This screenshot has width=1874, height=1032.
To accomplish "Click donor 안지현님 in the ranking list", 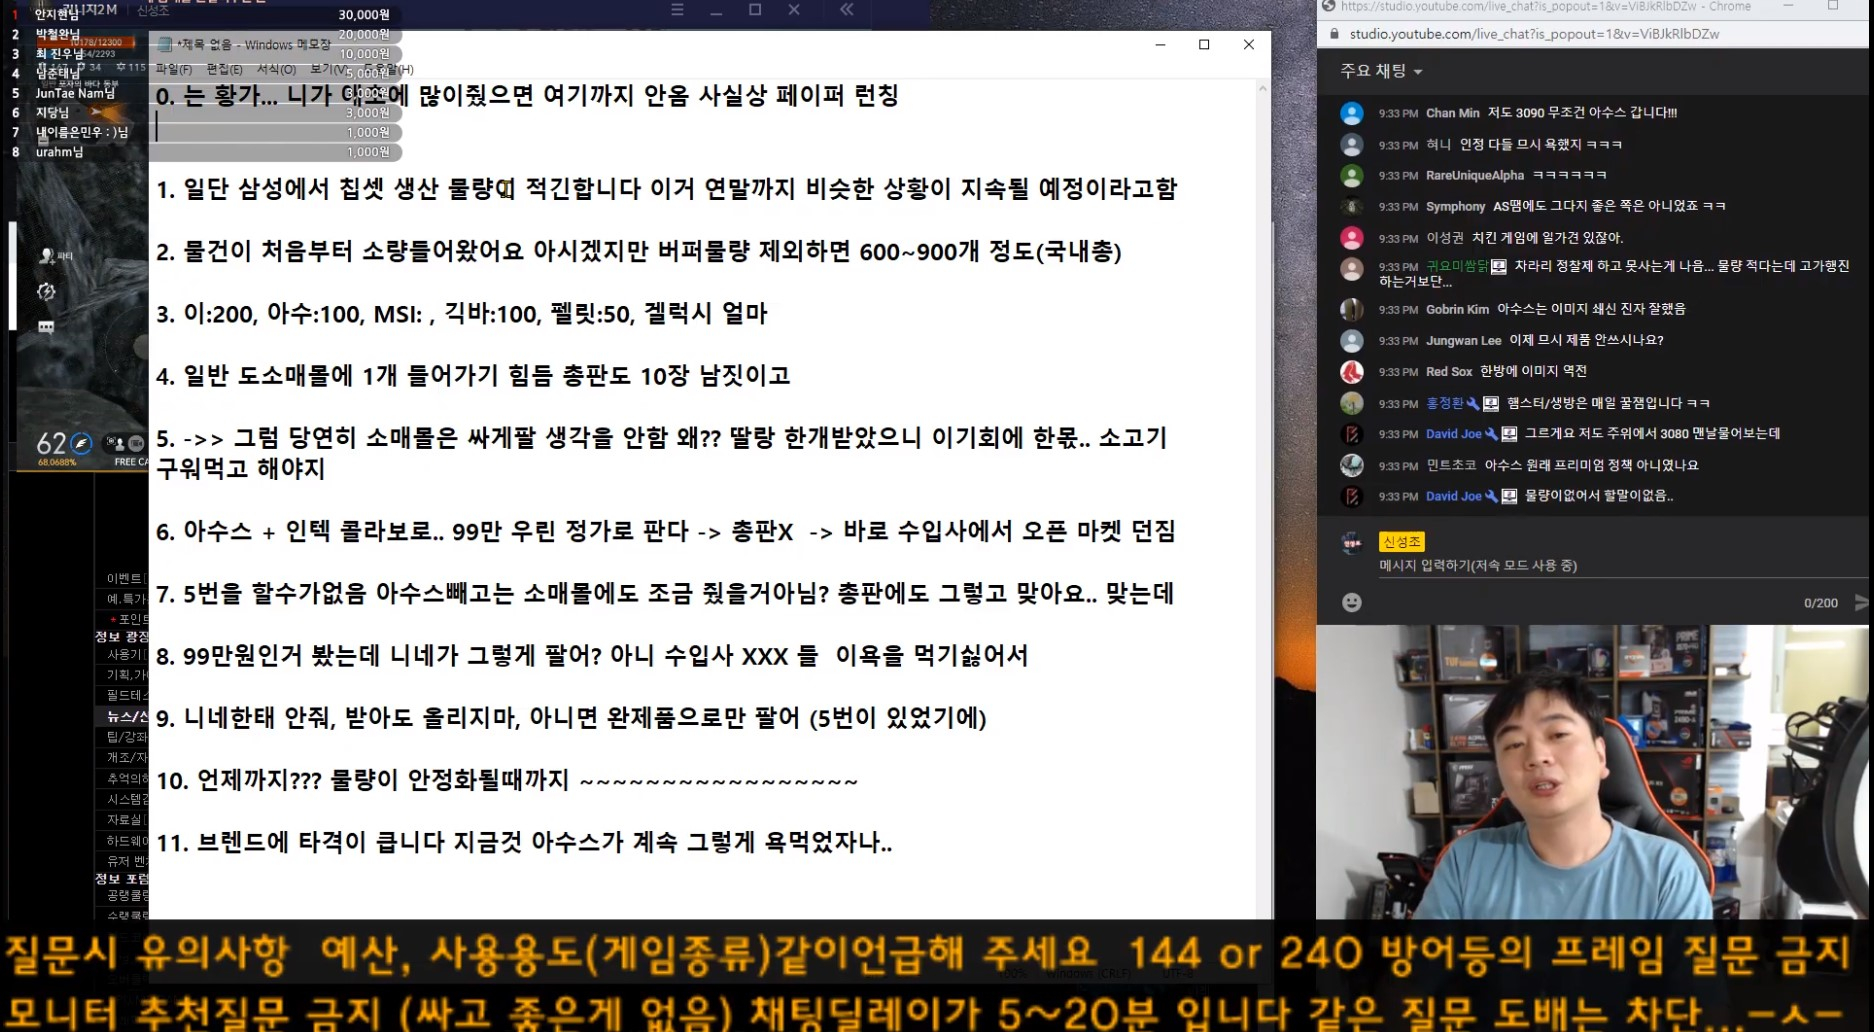I will tap(56, 15).
